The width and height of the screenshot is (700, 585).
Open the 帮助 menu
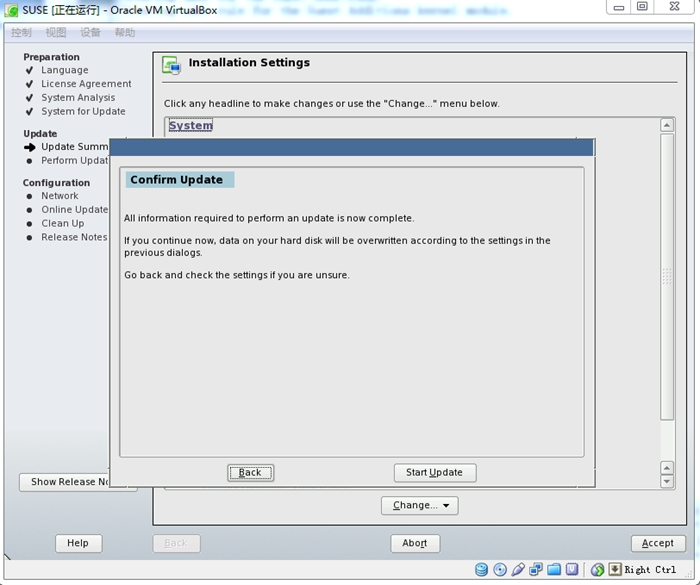pyautogui.click(x=125, y=32)
